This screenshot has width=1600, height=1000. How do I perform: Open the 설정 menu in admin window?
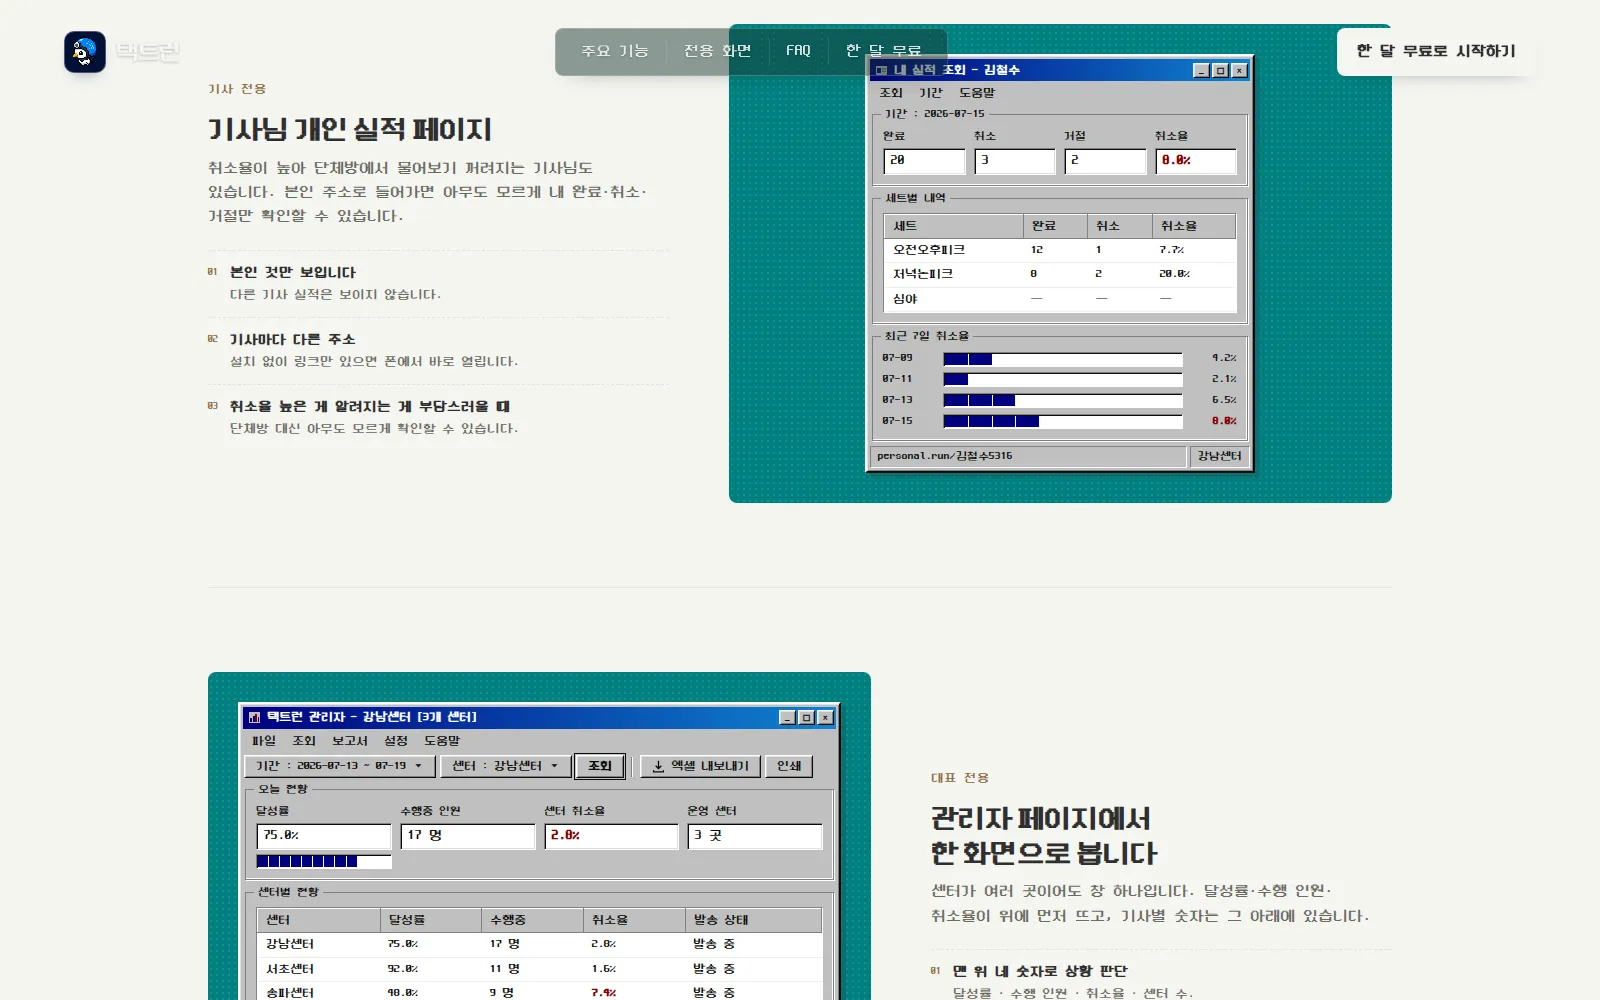396,741
